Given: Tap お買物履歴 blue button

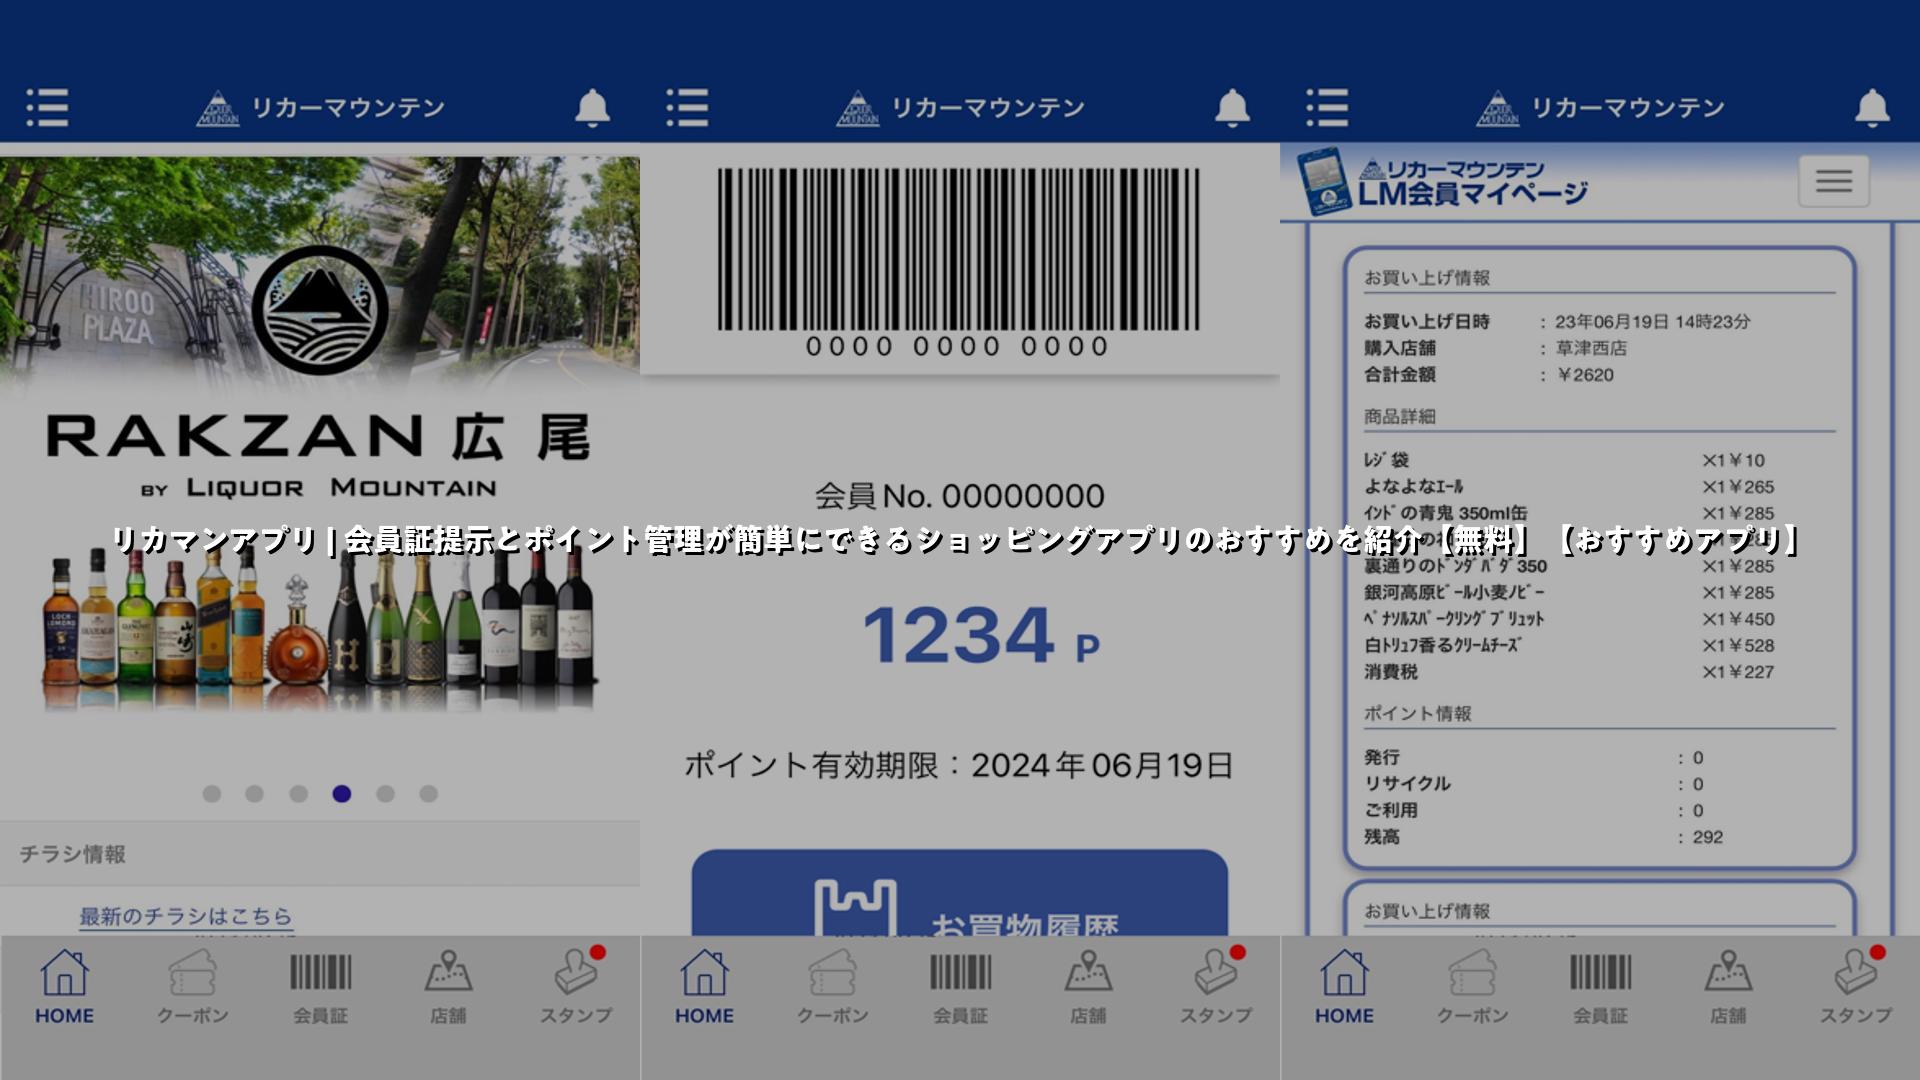Looking at the screenshot, I should 960,893.
